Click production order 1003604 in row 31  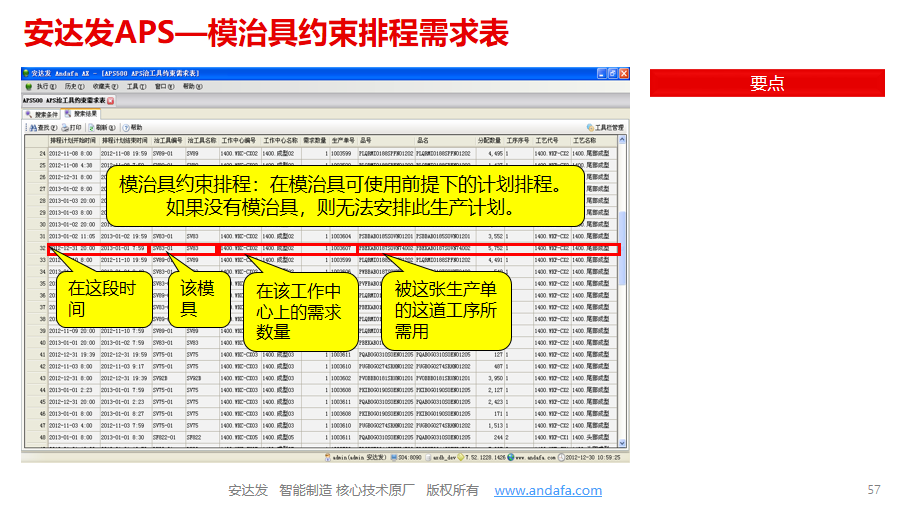[x=343, y=237]
